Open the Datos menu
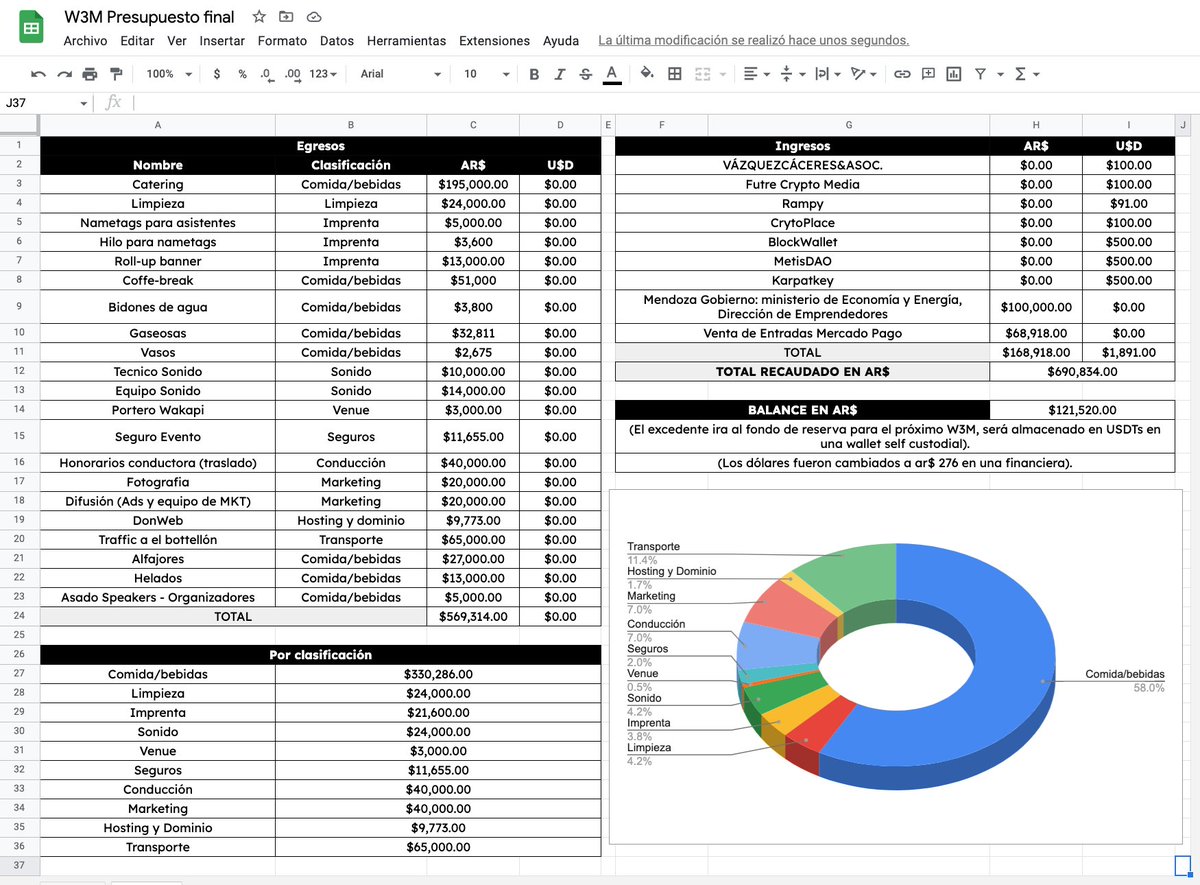Viewport: 1200px width, 885px height. (x=337, y=41)
